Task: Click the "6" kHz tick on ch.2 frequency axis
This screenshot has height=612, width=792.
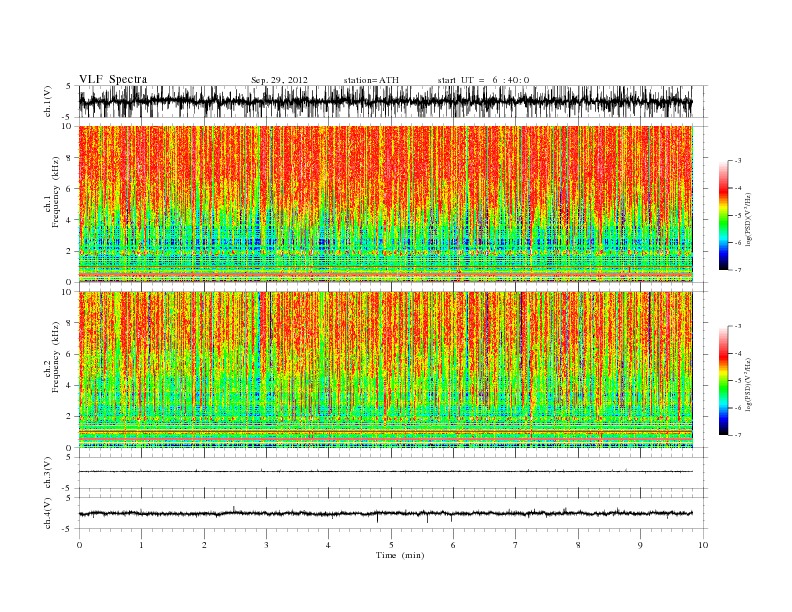Action: pyautogui.click(x=70, y=354)
